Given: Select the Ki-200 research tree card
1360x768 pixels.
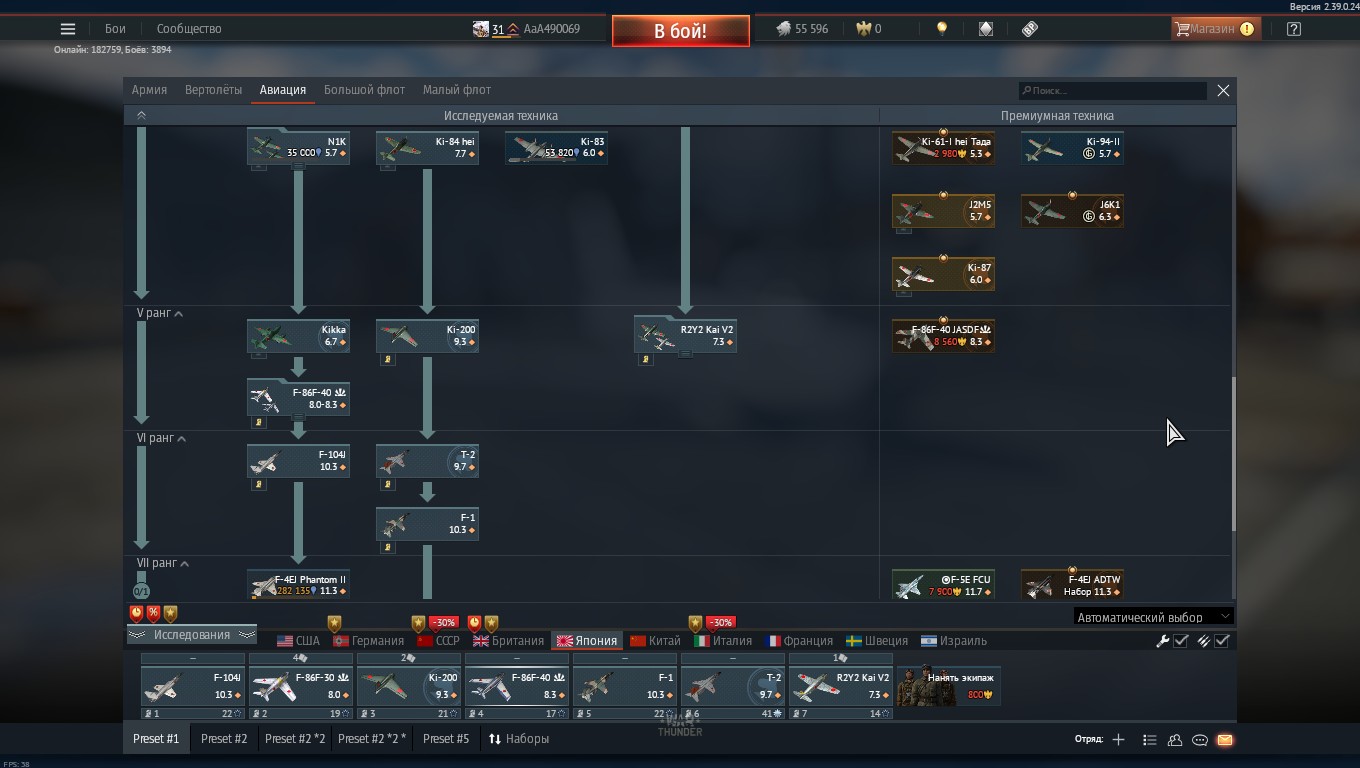Looking at the screenshot, I should 427,336.
